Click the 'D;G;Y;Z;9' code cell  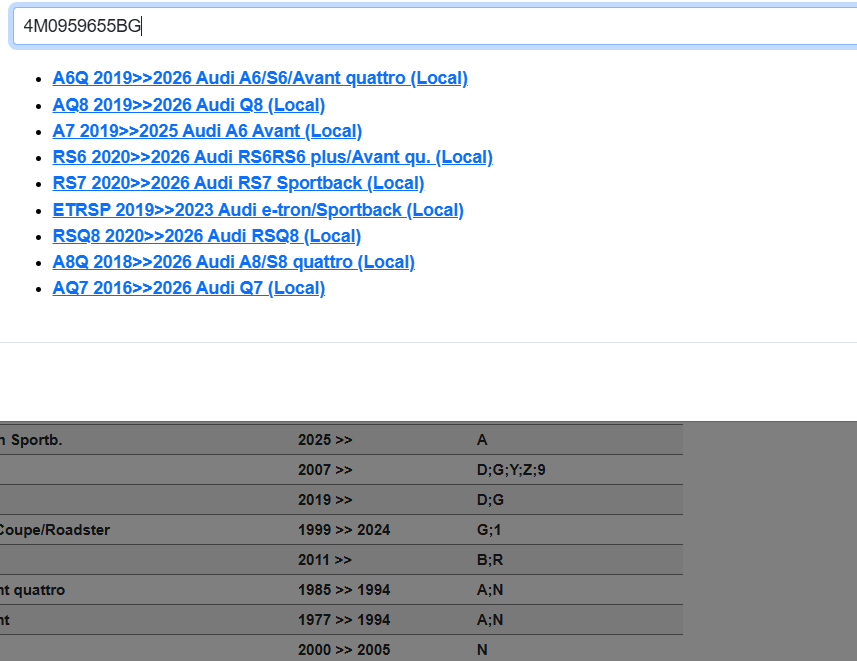tap(511, 470)
